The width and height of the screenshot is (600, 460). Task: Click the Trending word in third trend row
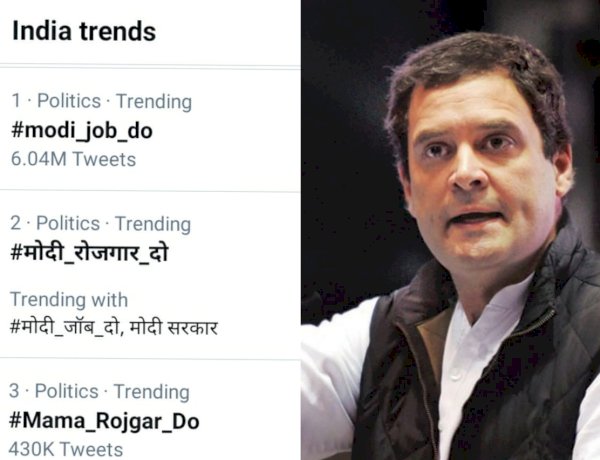[x=152, y=392]
